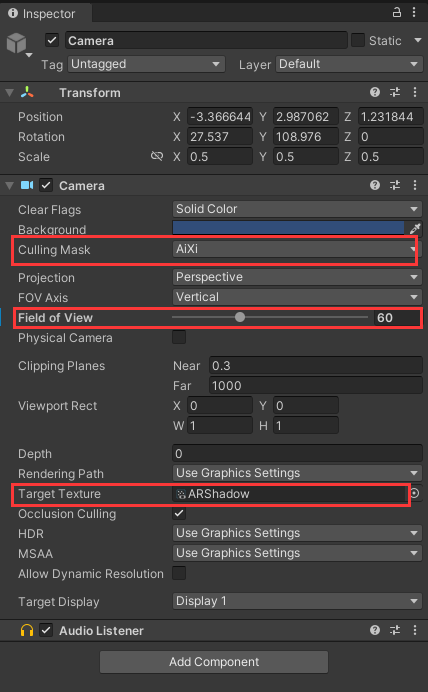Open Audio Listener help reference icon
This screenshot has width=428, height=692.
(375, 630)
